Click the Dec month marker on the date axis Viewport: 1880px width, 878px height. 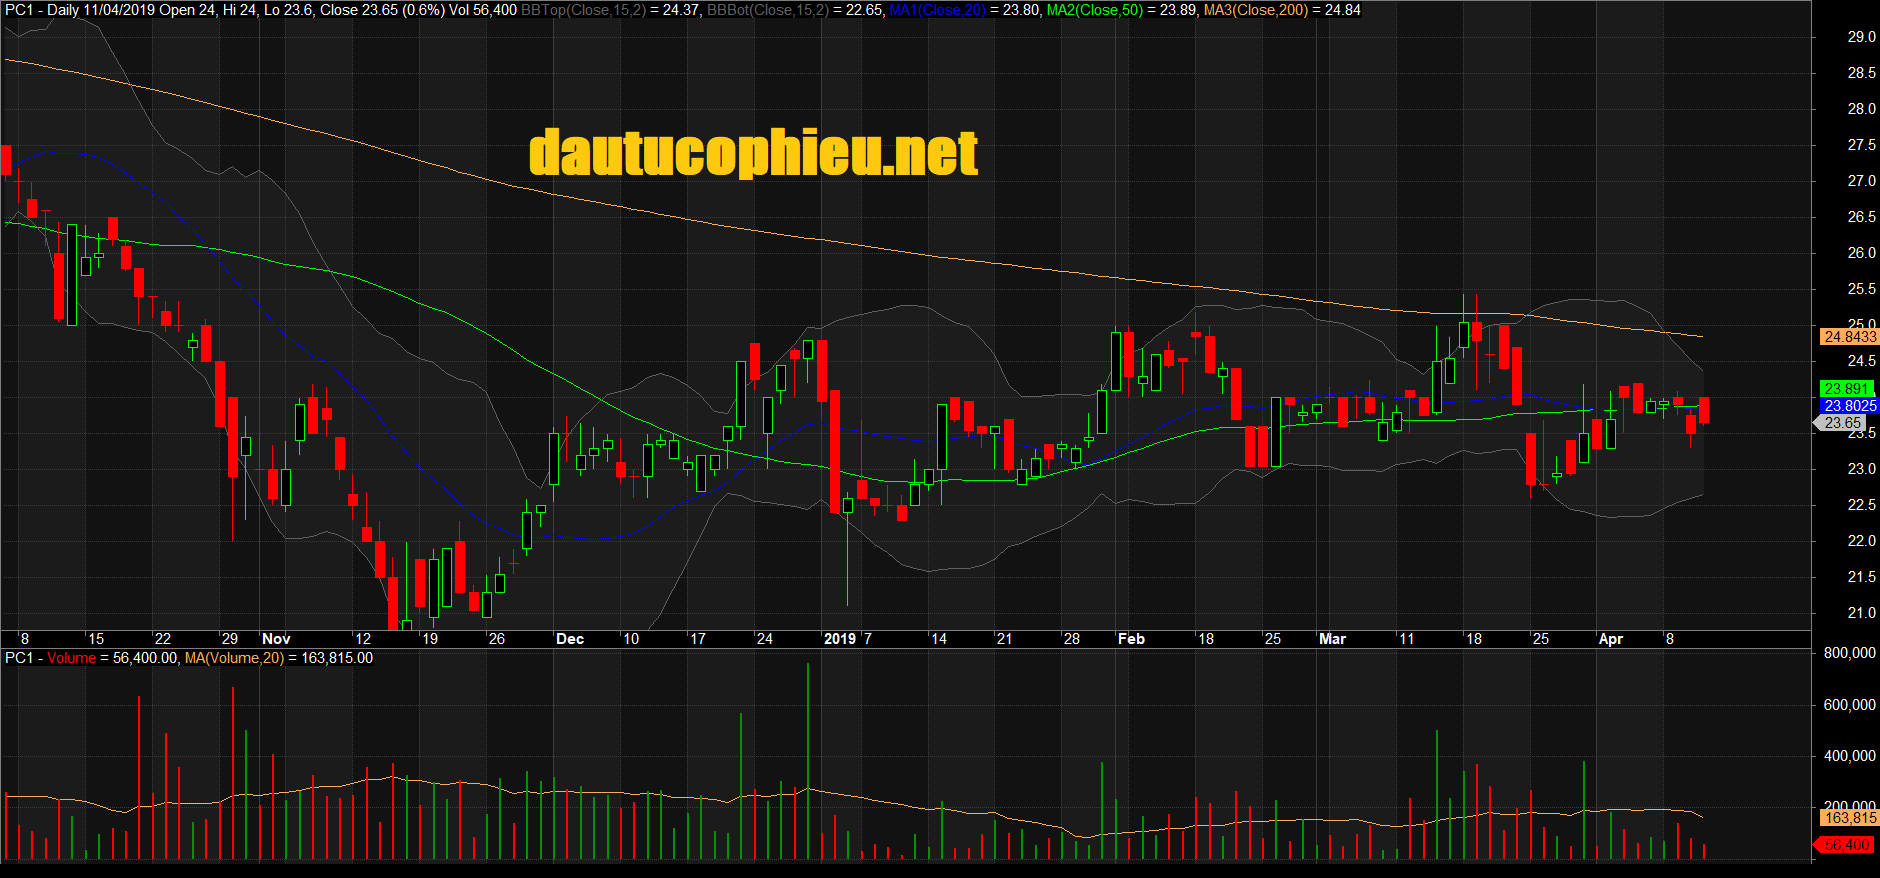pyautogui.click(x=570, y=639)
